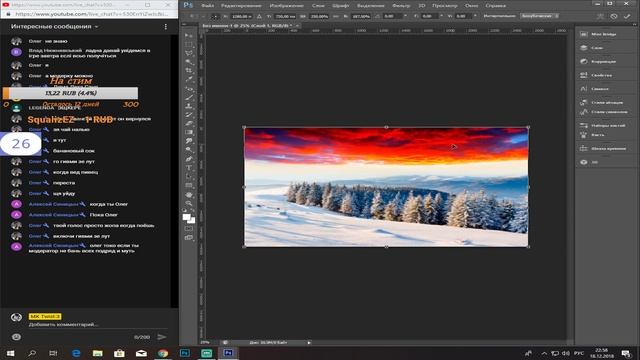Open the Interpolation dropdown
Screen dimensions: 640x360
(540, 16)
